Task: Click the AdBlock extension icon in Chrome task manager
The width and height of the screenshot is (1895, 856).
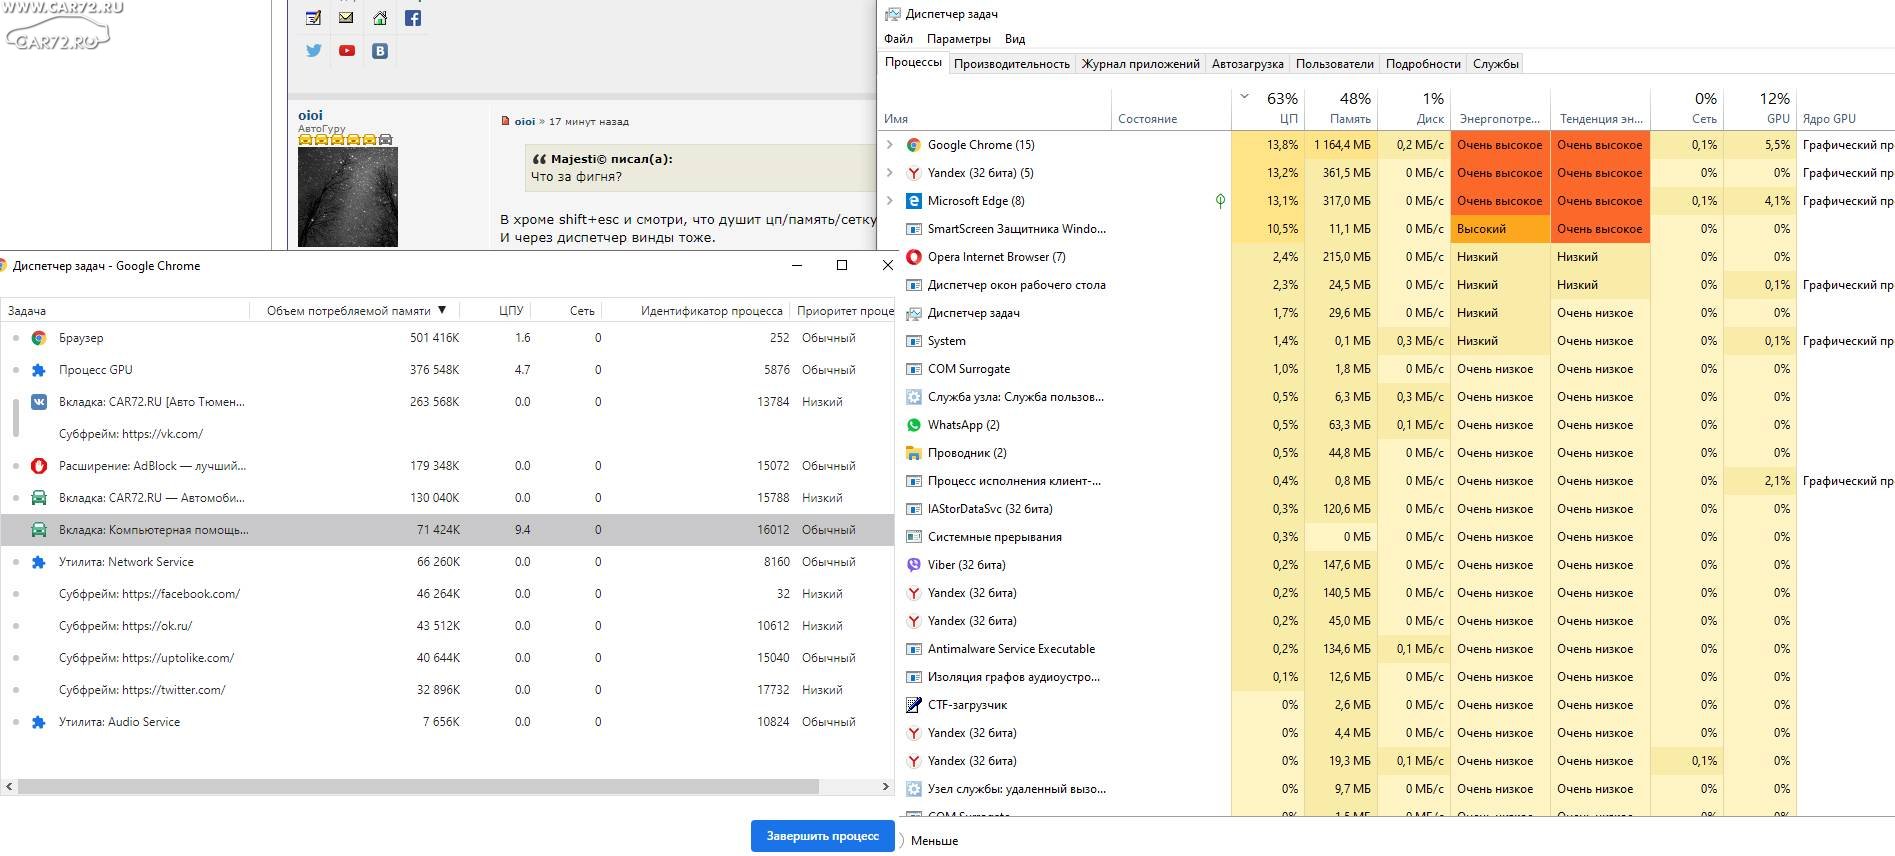Action: coord(39,466)
